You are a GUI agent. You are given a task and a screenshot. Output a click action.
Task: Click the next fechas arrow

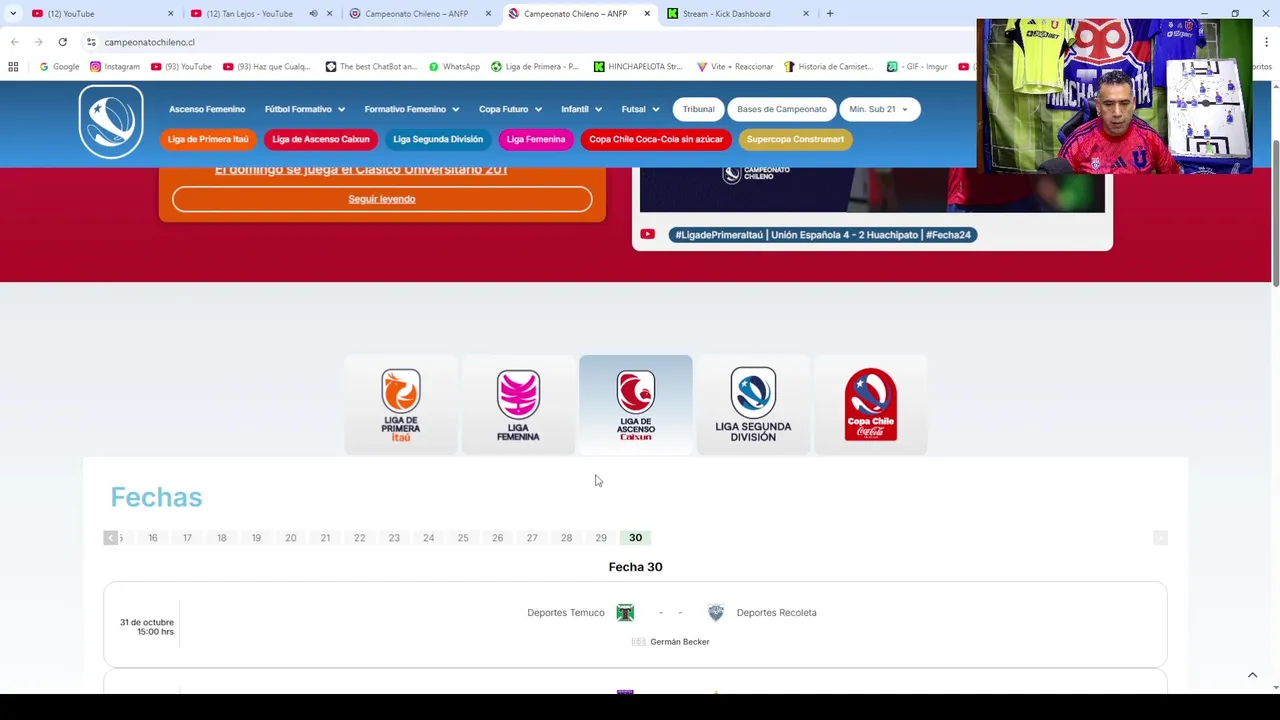coord(1160,538)
